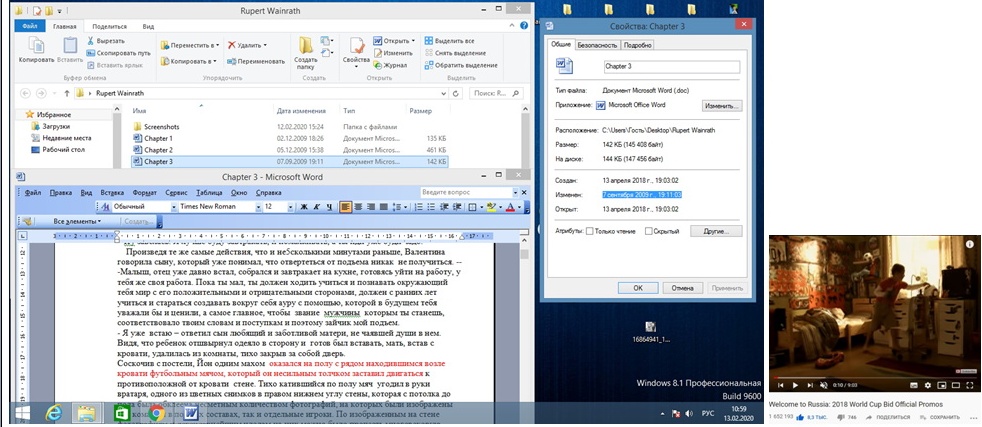
Task: Click Отмена in Properties dialog
Action: [x=683, y=288]
